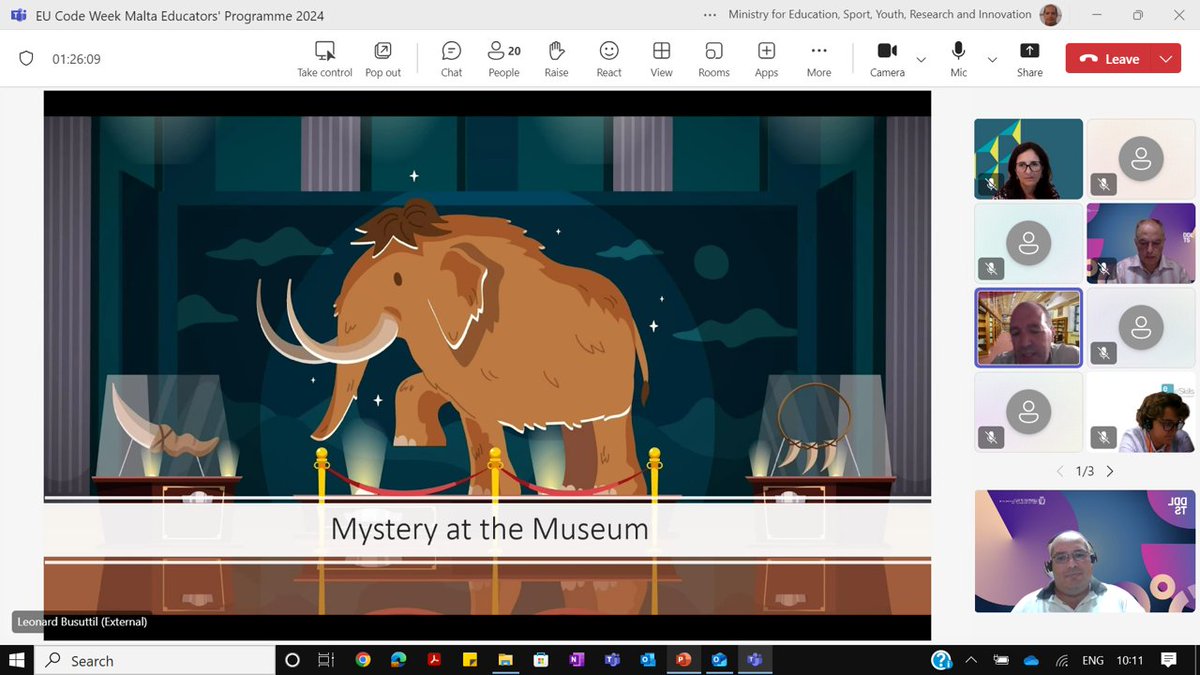1200x675 pixels.
Task: Open the Mic device dropdown
Action: (x=992, y=62)
